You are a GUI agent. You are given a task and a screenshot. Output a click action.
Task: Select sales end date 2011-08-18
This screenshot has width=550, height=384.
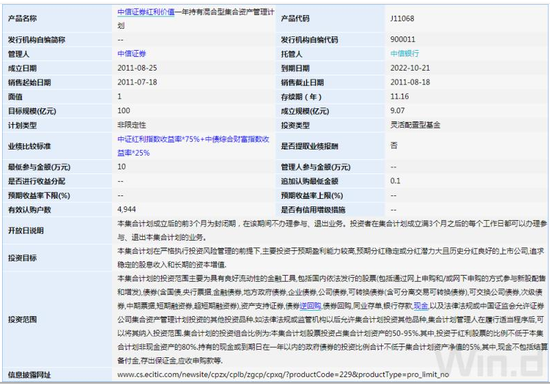pyautogui.click(x=410, y=82)
